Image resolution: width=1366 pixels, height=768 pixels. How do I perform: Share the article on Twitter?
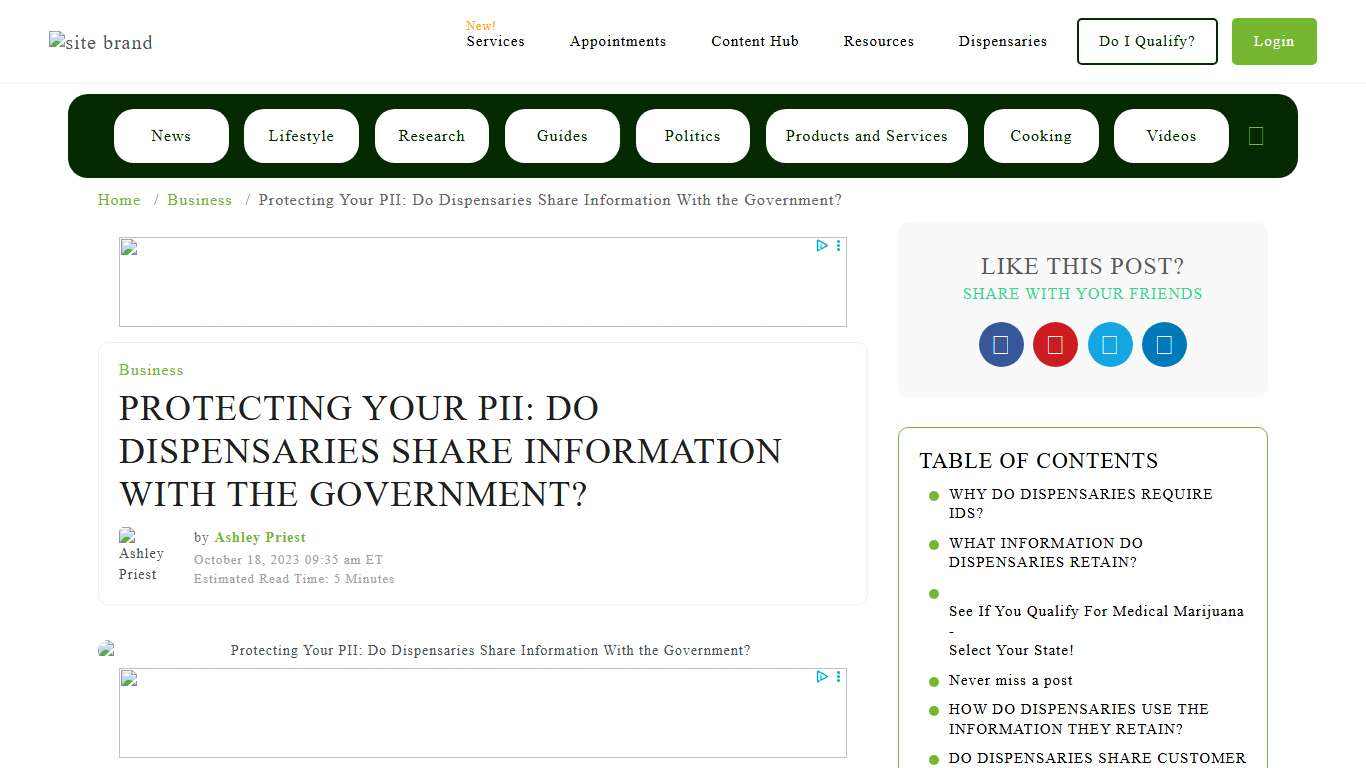click(x=1110, y=344)
